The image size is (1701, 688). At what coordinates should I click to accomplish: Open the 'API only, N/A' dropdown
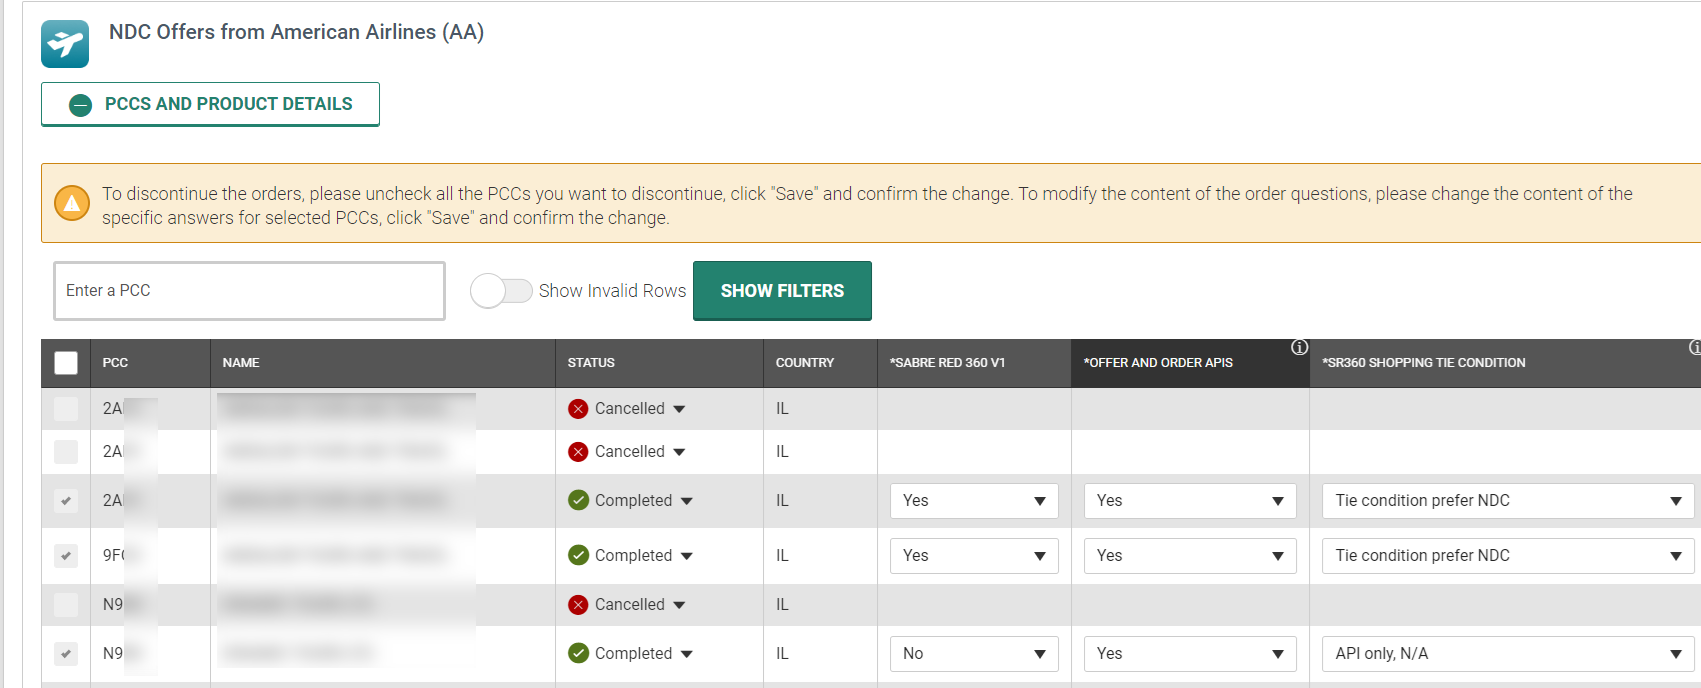pos(1508,654)
